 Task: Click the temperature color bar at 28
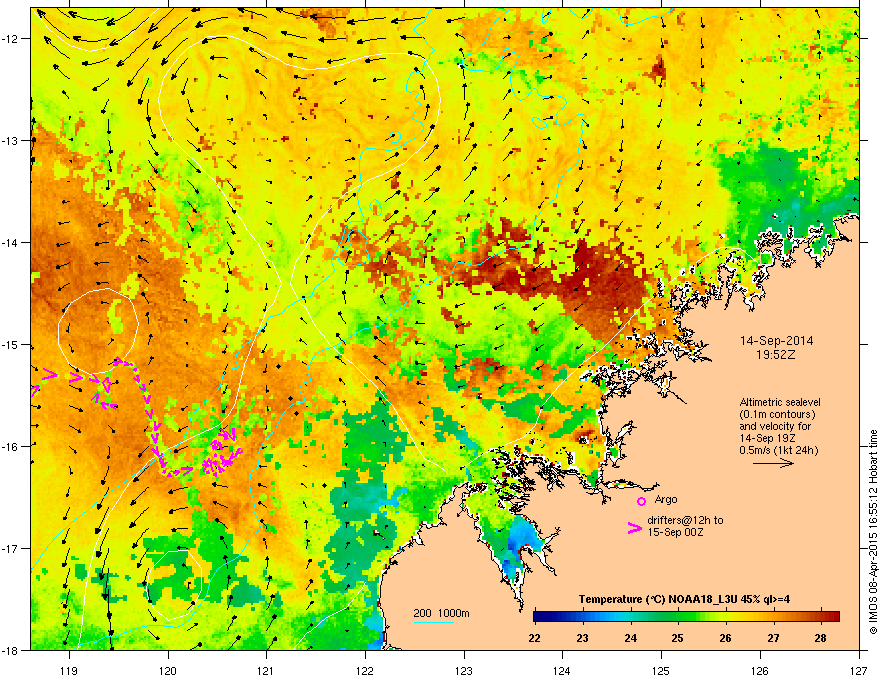(x=821, y=617)
